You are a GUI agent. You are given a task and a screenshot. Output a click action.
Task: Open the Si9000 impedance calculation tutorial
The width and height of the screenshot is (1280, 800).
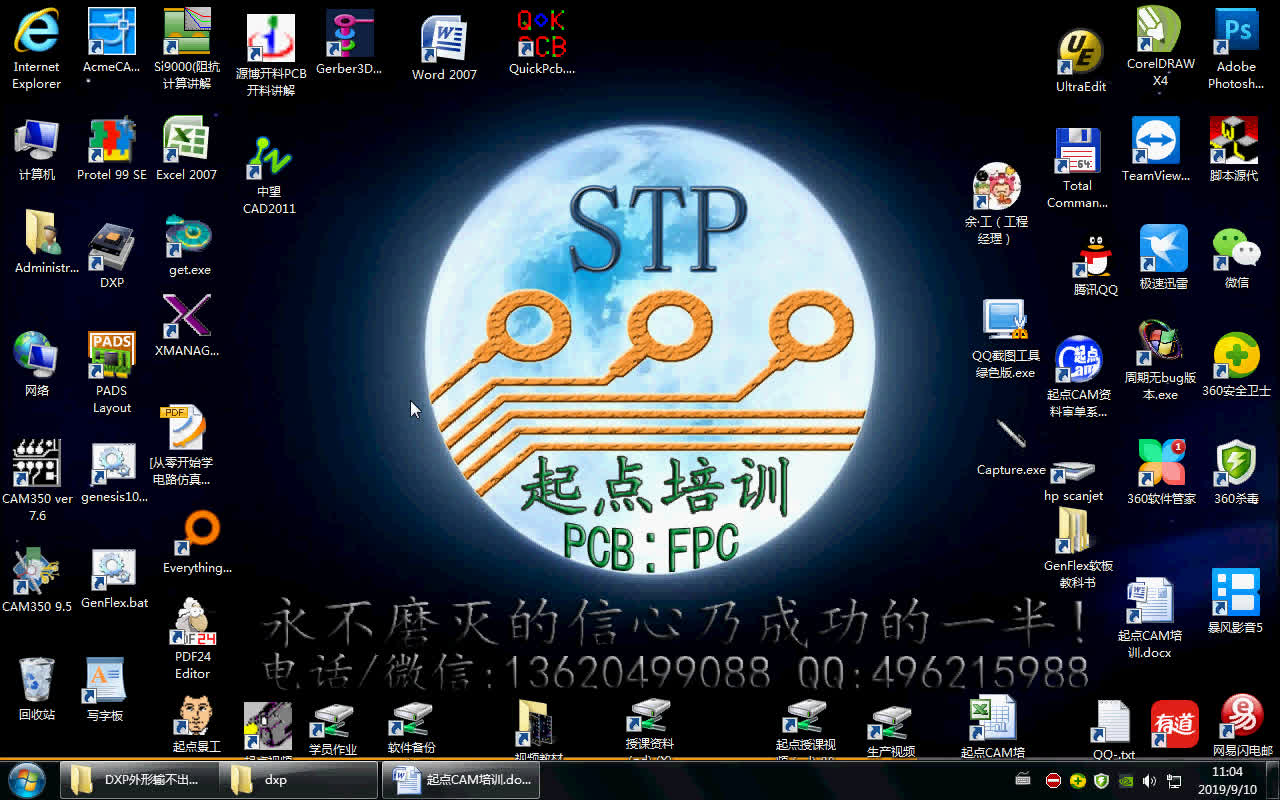(186, 30)
